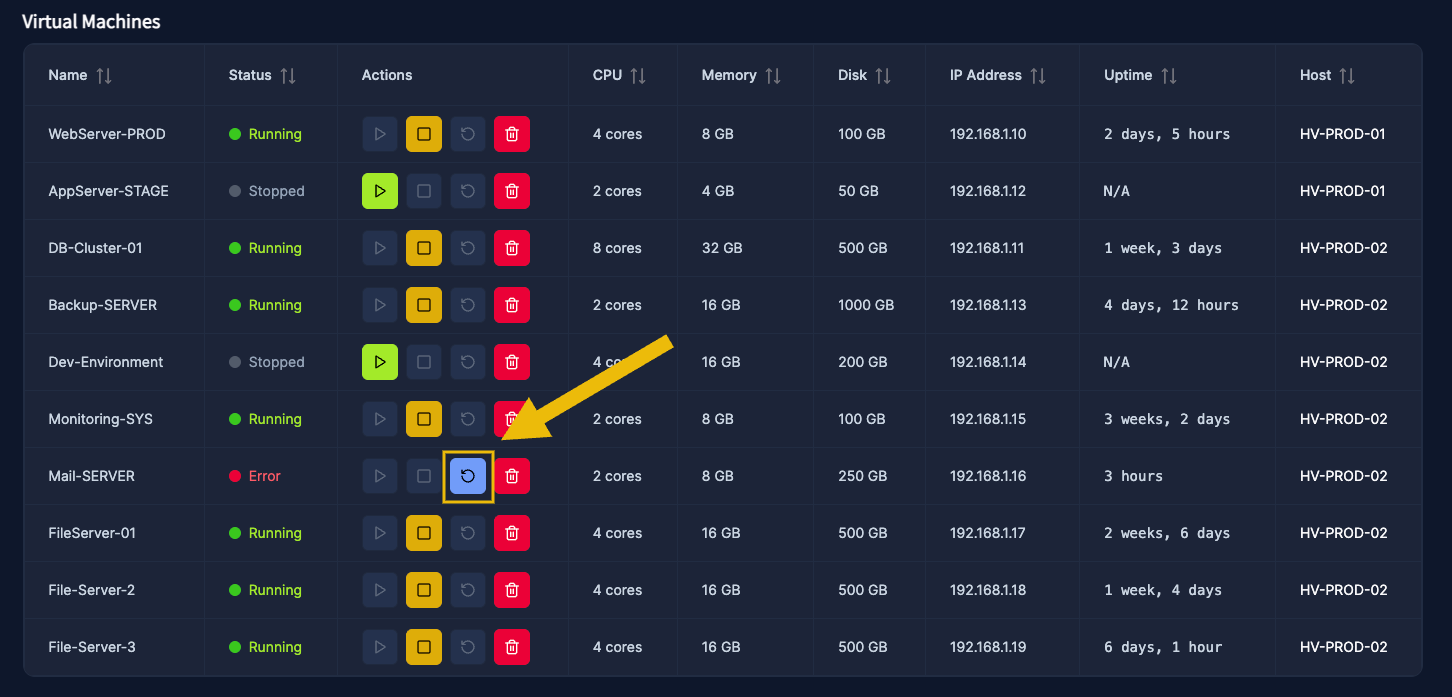Delete the Mail-SERVER virtual machine
Screen dimensions: 1452x697
(x=512, y=476)
